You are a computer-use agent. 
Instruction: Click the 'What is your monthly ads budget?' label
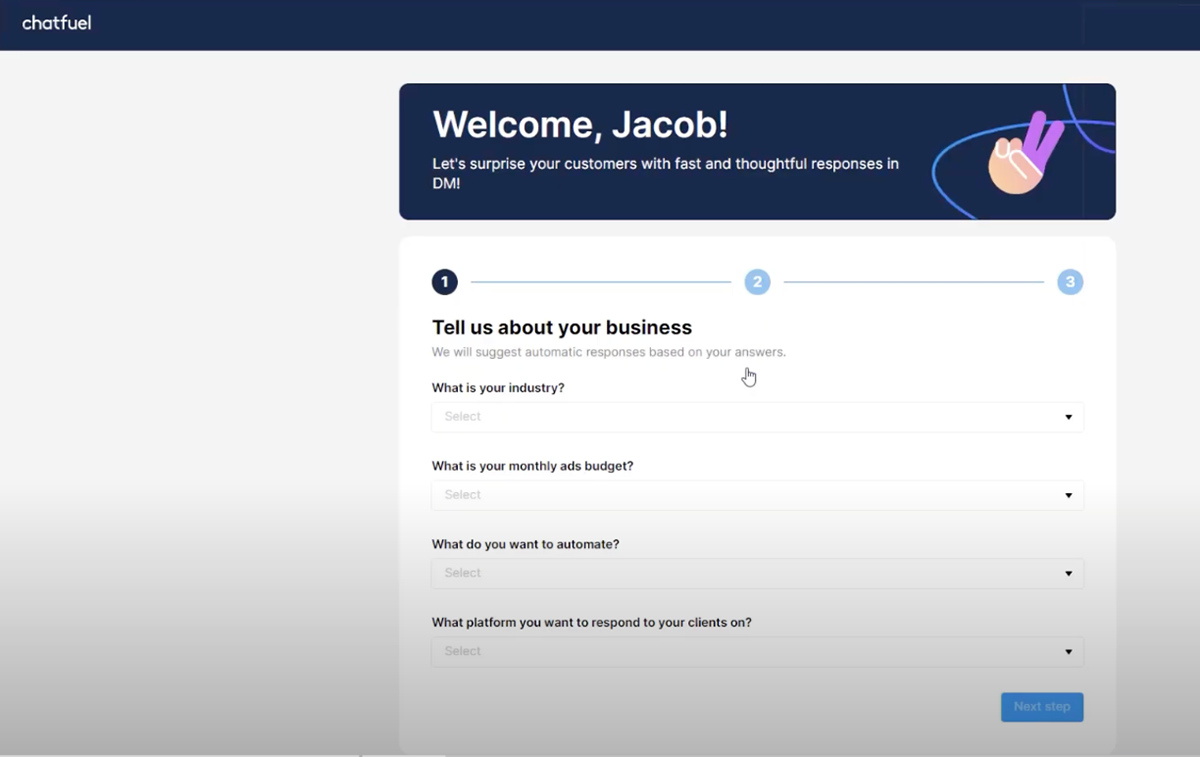[533, 466]
